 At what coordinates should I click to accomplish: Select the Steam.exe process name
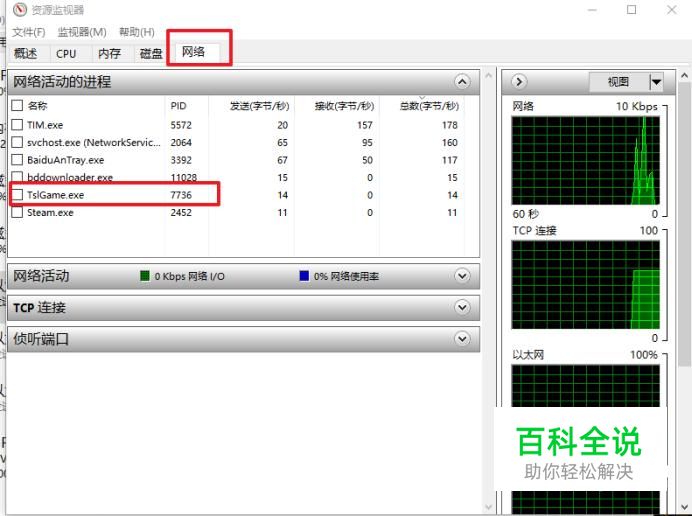(x=50, y=213)
